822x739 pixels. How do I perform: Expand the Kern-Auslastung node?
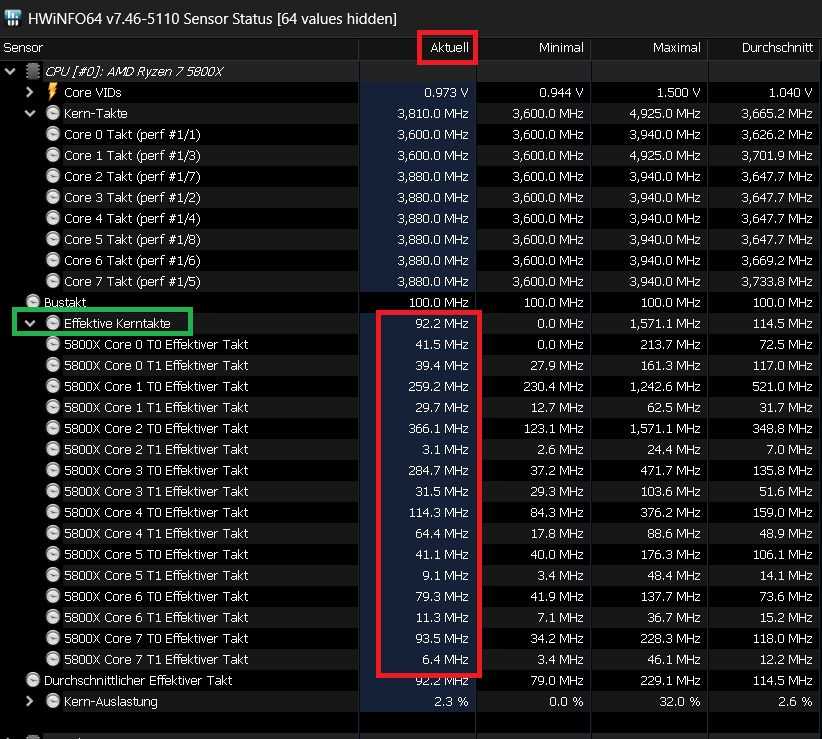coord(30,701)
